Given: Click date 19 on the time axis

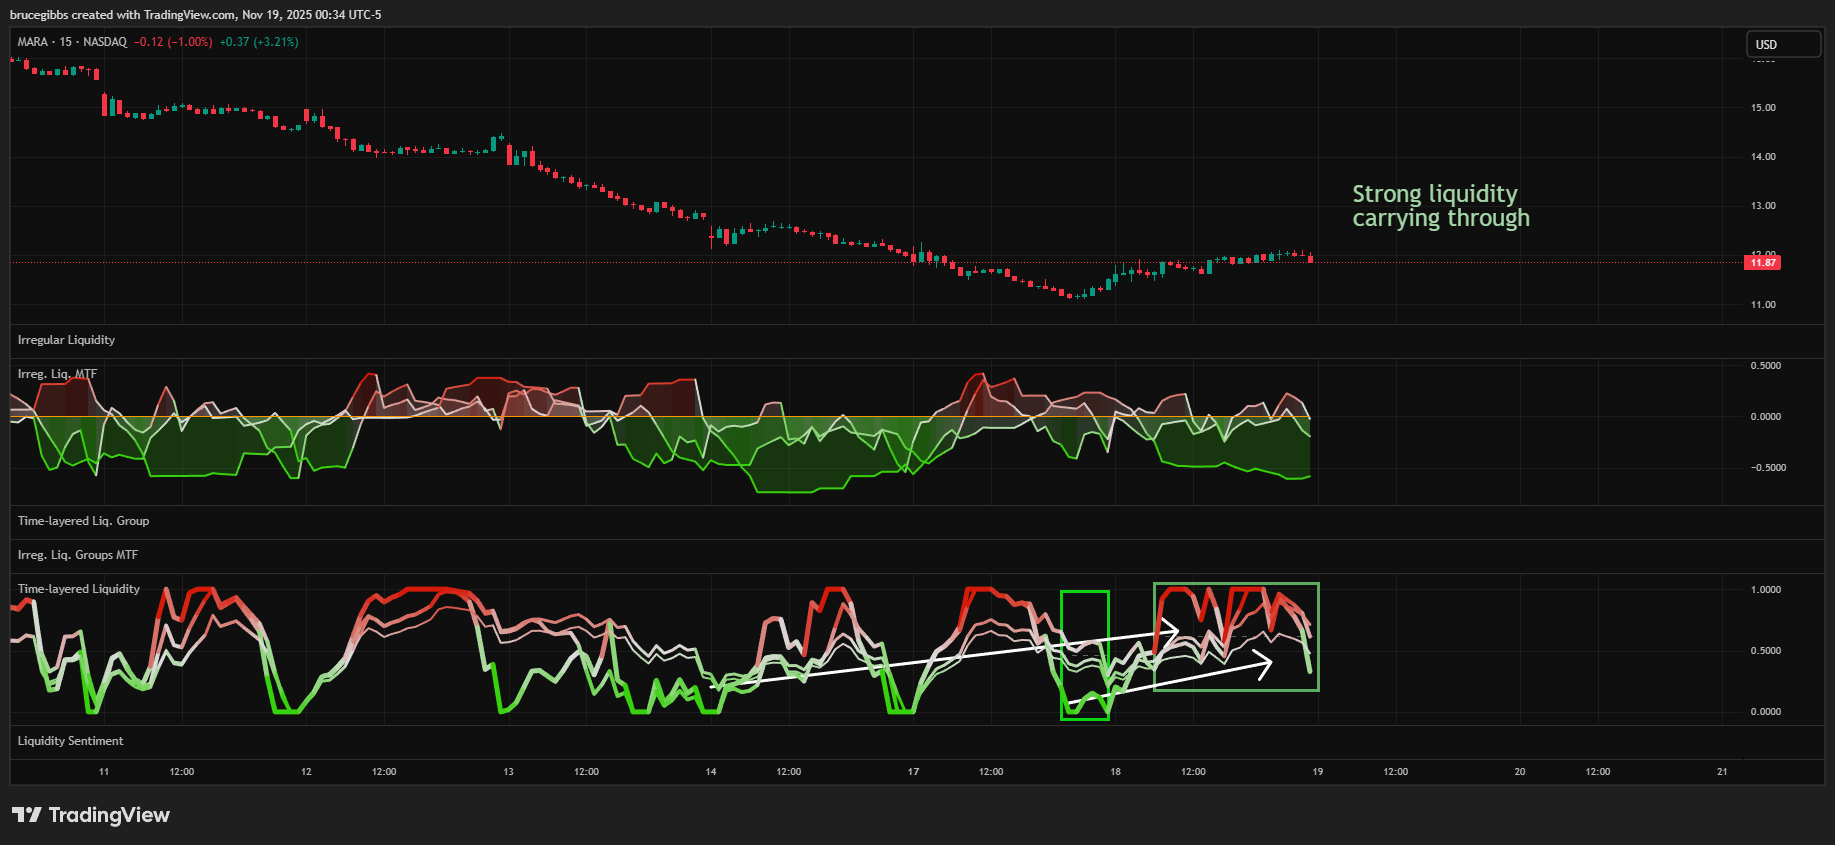Looking at the screenshot, I should (x=1317, y=772).
